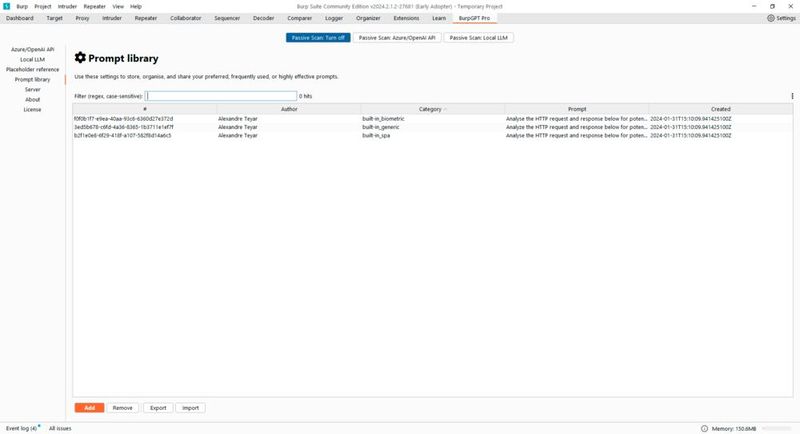Sort table by Author column
The width and height of the screenshot is (800, 434).
coord(289,109)
